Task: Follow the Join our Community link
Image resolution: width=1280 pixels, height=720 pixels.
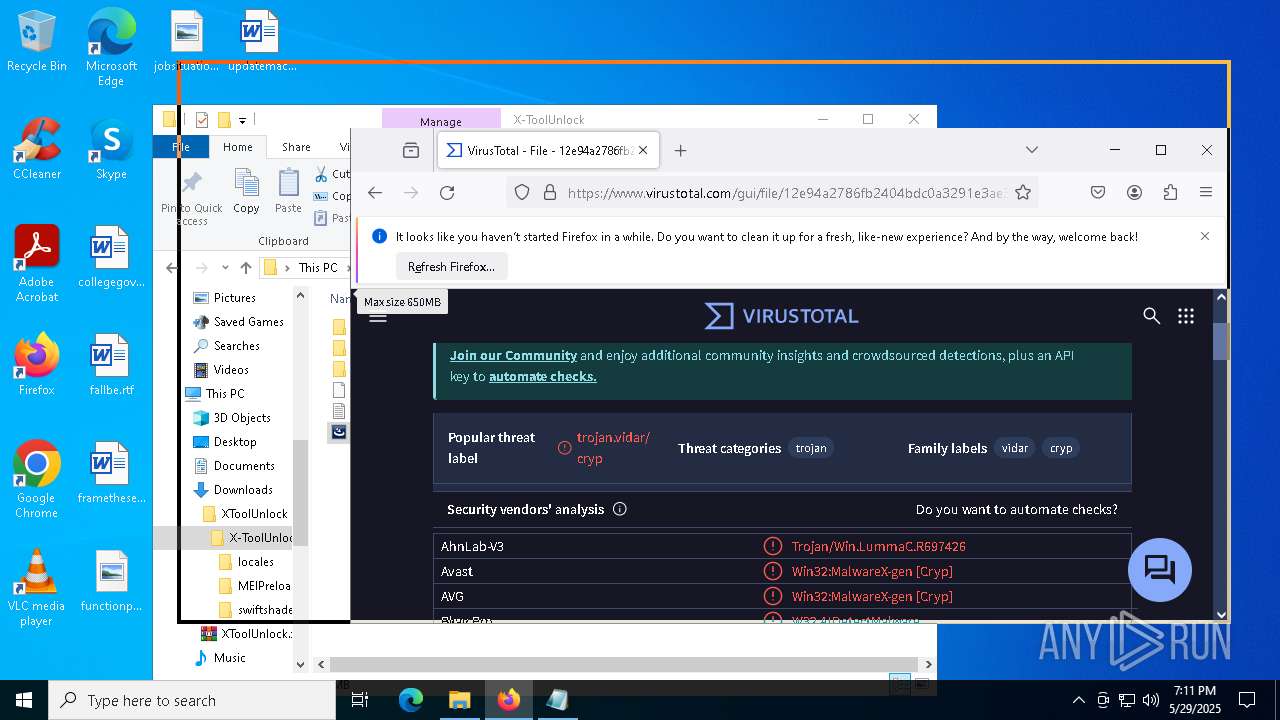Action: pos(513,355)
